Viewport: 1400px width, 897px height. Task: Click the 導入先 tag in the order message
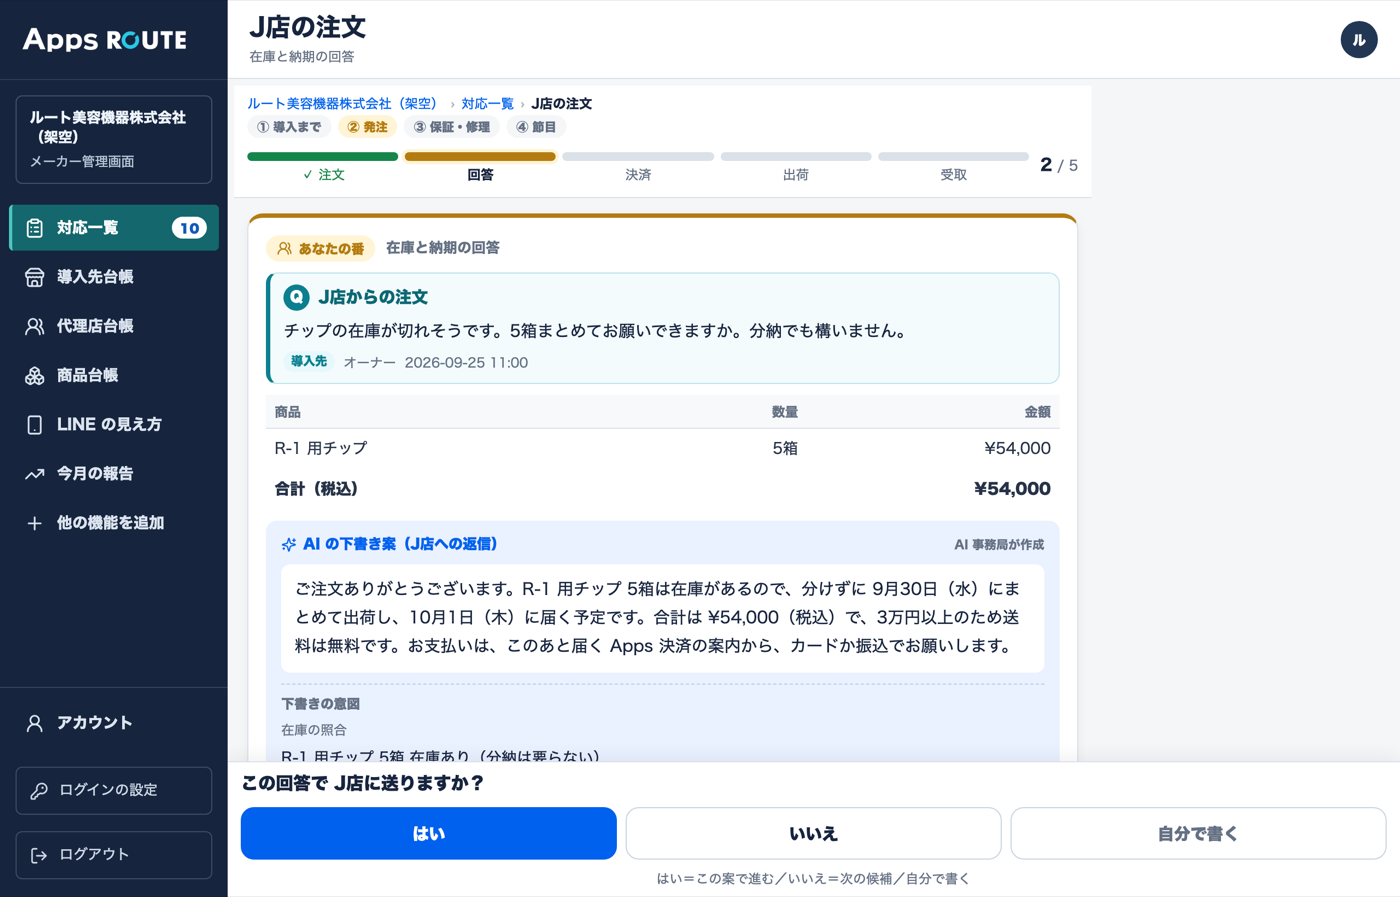tap(309, 362)
